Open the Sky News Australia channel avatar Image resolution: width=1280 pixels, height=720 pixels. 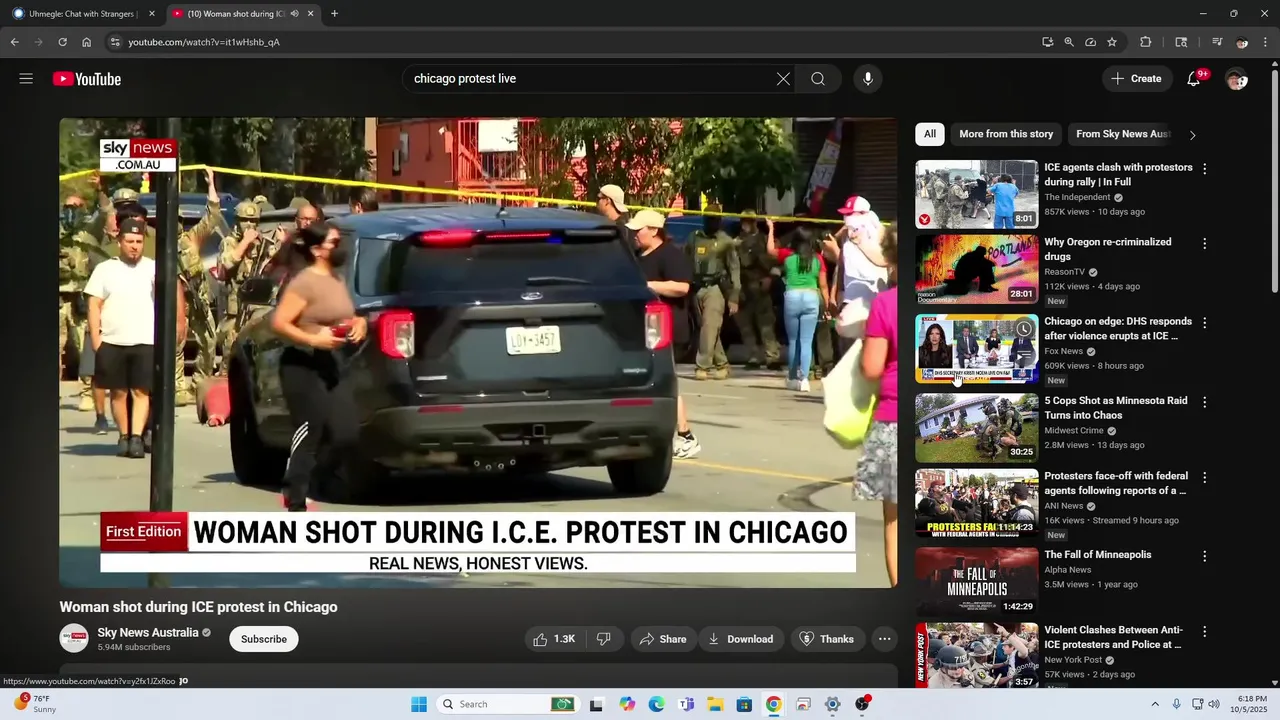pos(74,638)
